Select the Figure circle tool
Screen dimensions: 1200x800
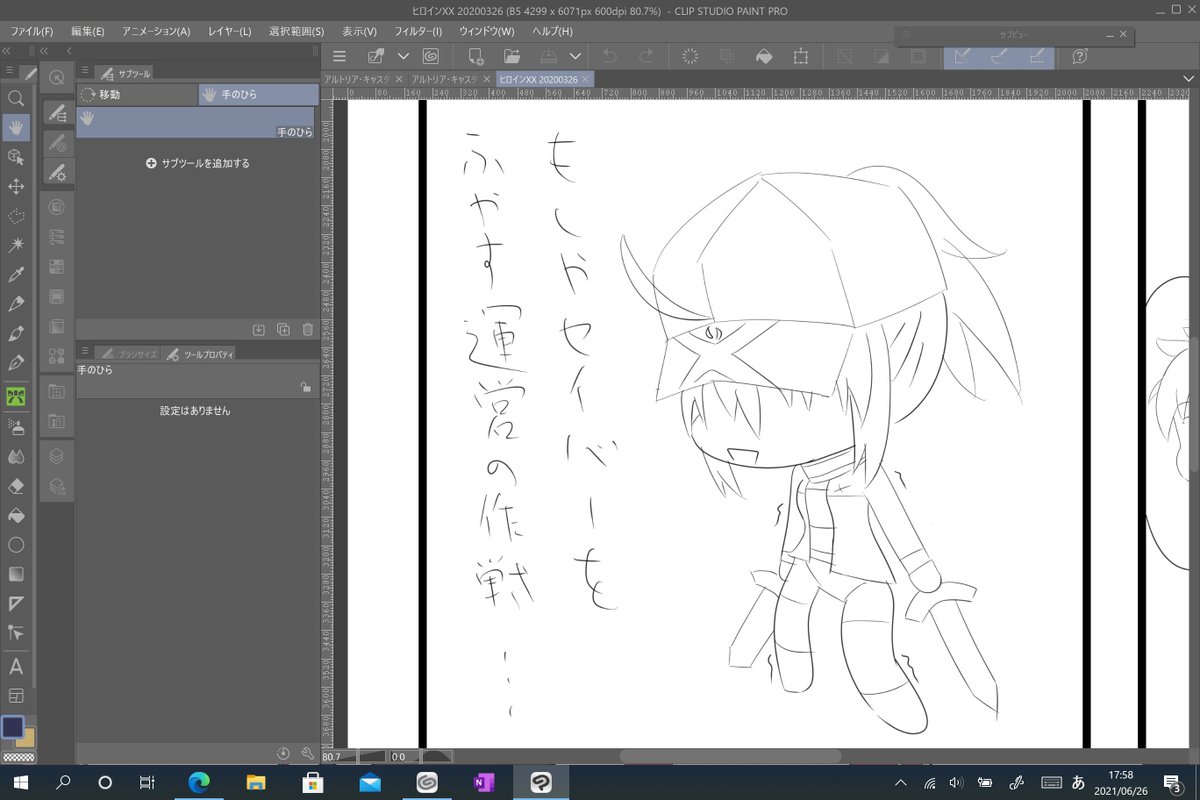[x=16, y=545]
